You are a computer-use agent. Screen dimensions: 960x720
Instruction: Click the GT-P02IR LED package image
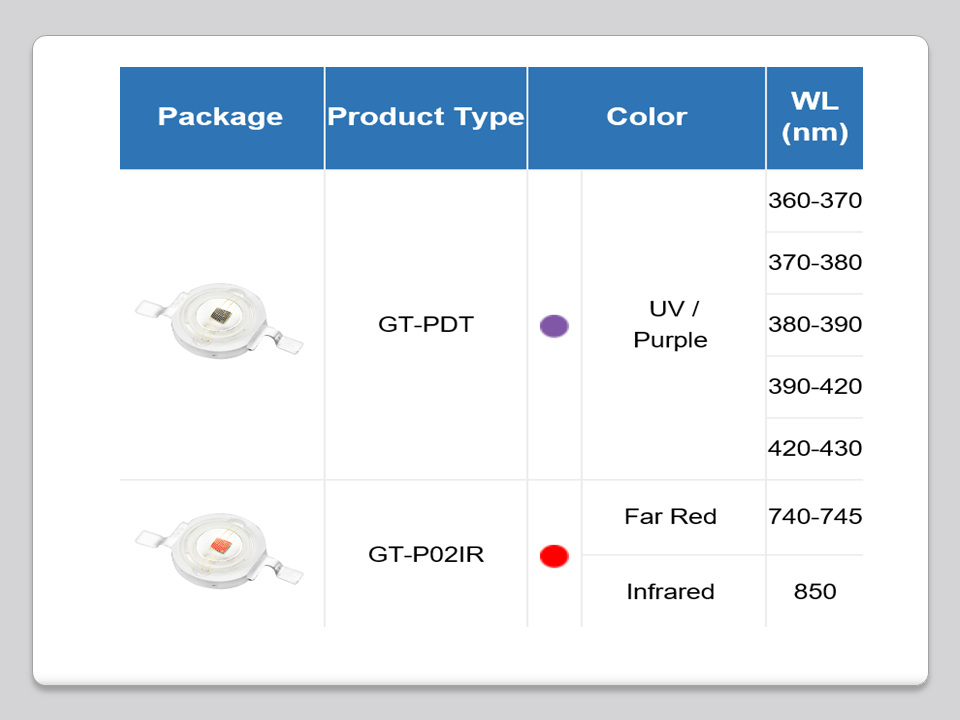pos(219,549)
